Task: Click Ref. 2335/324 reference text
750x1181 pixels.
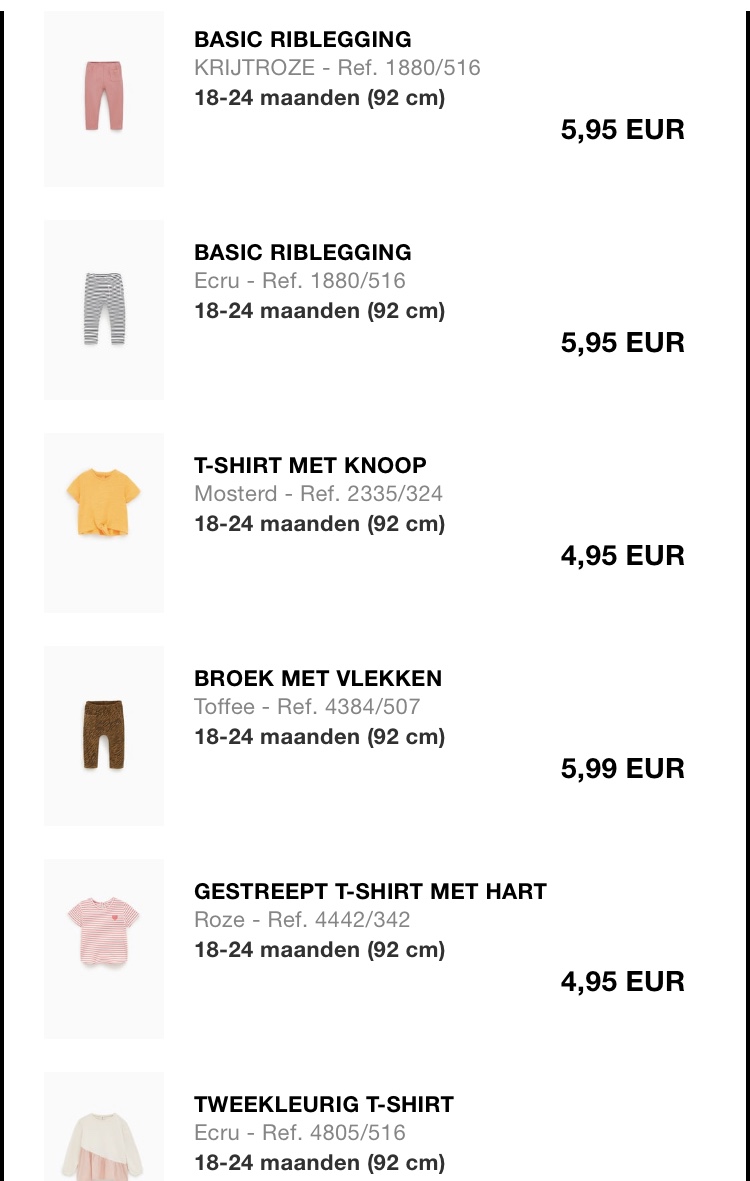Action: pyautogui.click(x=371, y=494)
